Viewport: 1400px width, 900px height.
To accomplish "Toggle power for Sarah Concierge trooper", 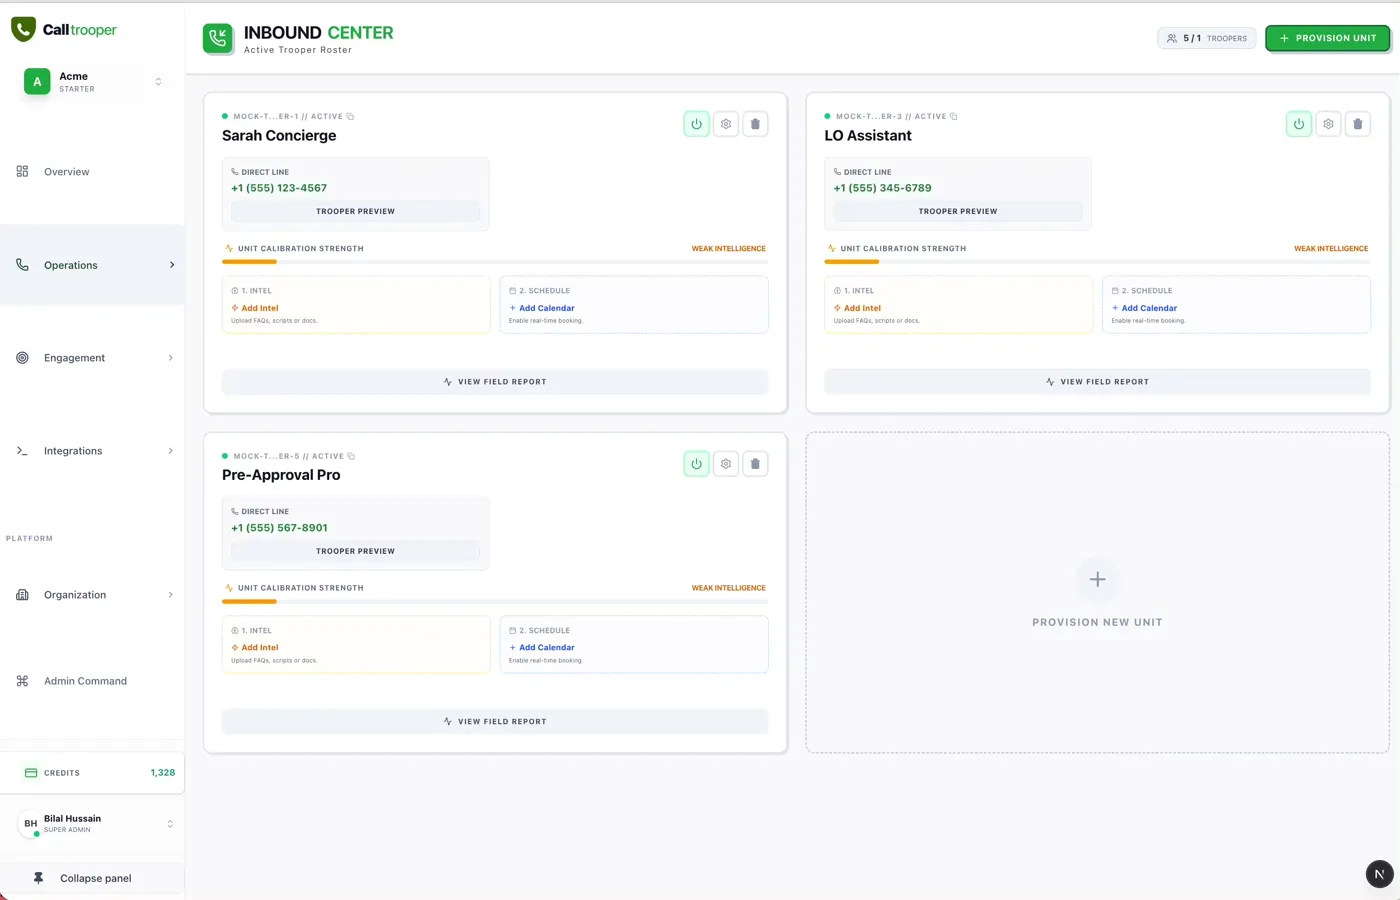I will (x=696, y=124).
